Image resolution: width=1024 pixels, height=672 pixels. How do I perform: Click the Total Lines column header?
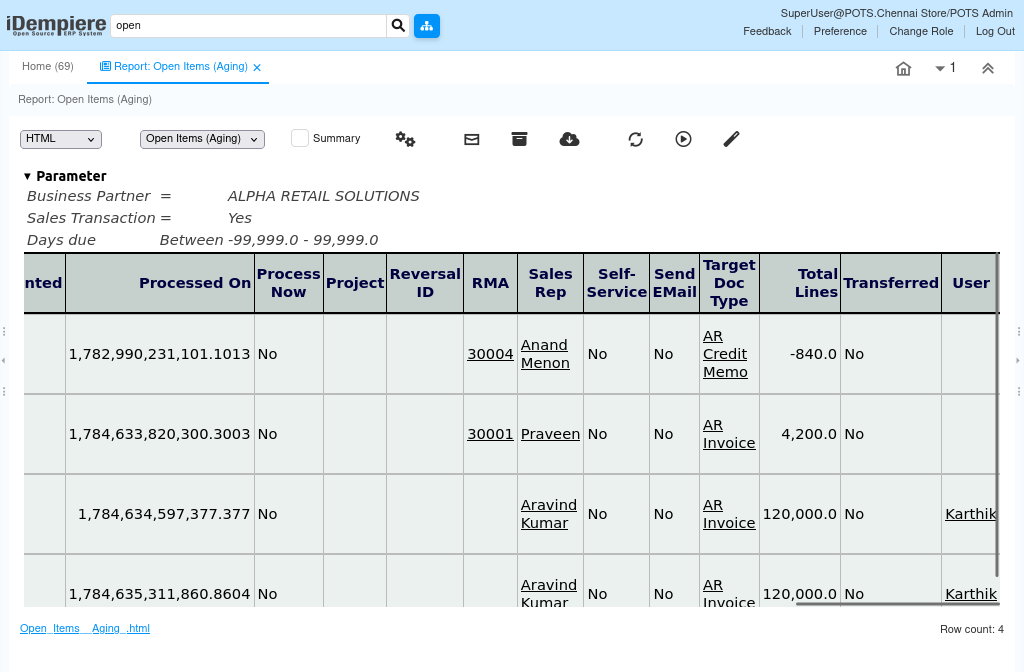click(x=800, y=283)
